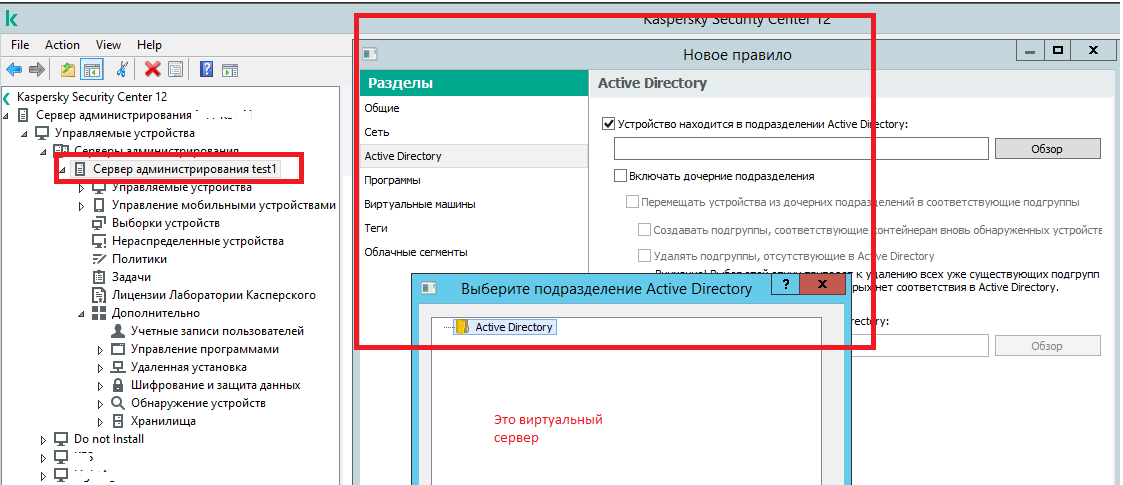Collapse the Дополнительно node
The image size is (1123, 485).
click(82, 313)
